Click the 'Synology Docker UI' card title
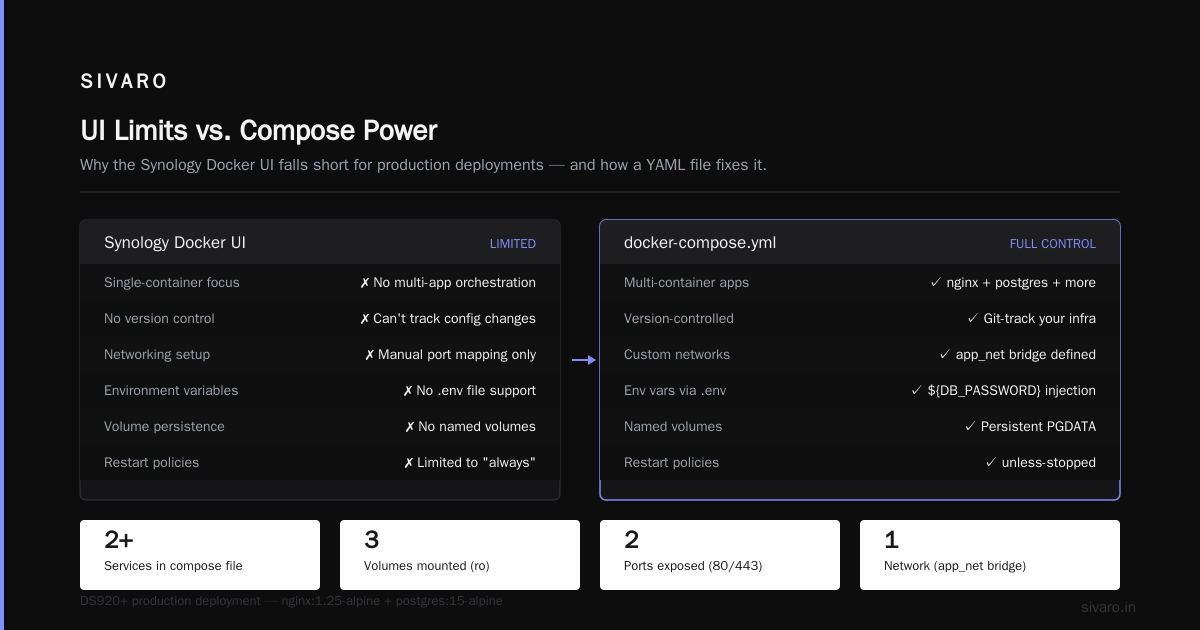Viewport: 1200px width, 630px height. 175,243
